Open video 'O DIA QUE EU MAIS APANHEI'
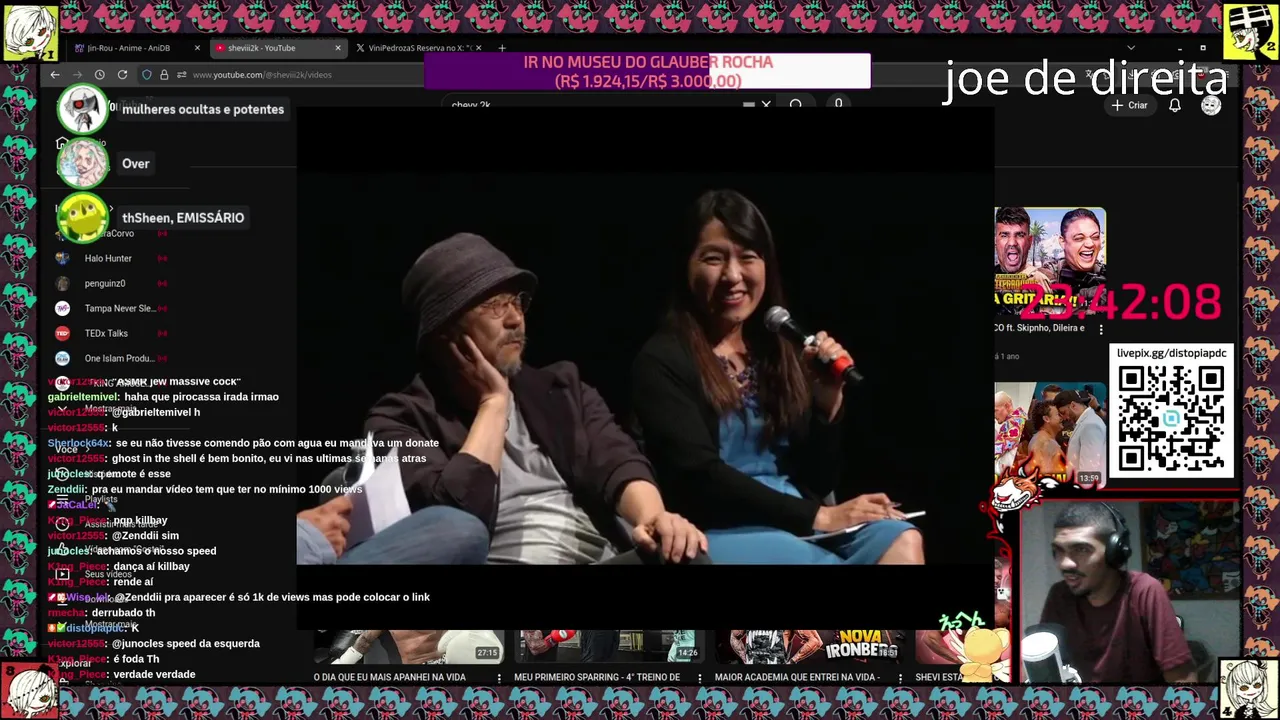Viewport: 1280px width, 720px height. (390, 677)
